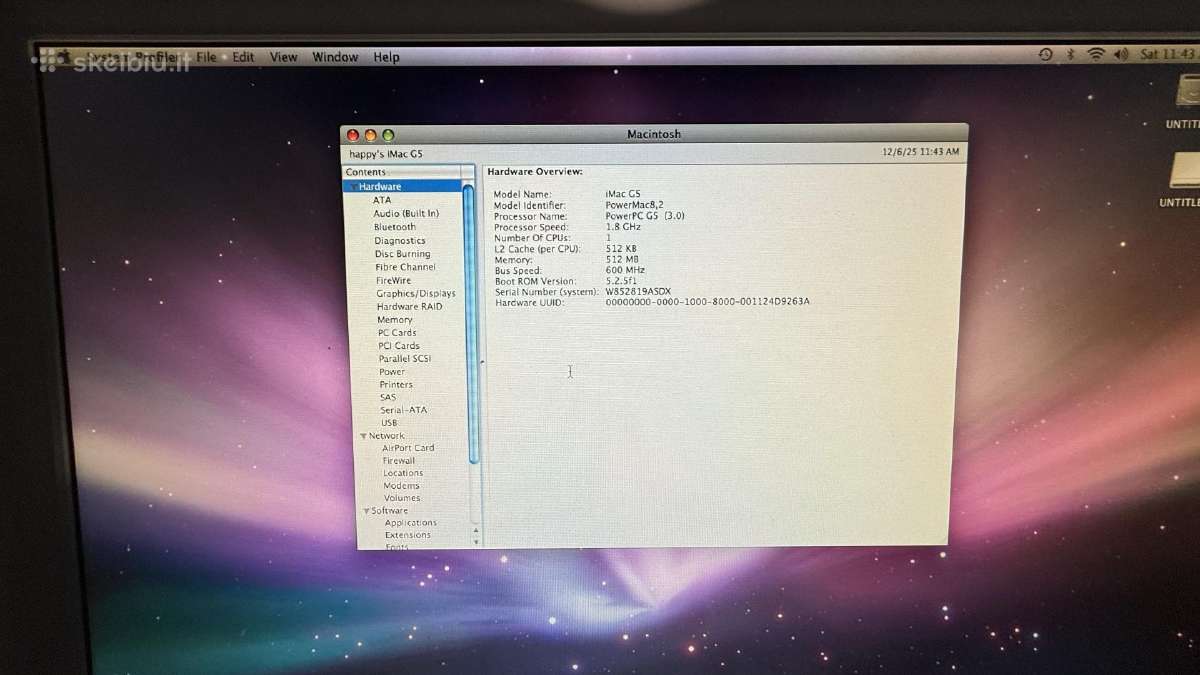Select the PCI Cards entry
Screen dimensions: 1200x675
point(399,346)
